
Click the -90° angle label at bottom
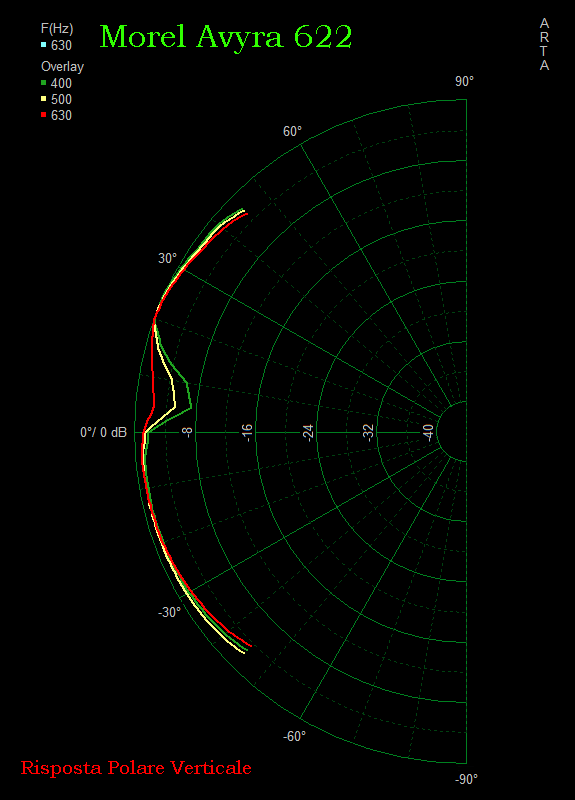point(466,779)
